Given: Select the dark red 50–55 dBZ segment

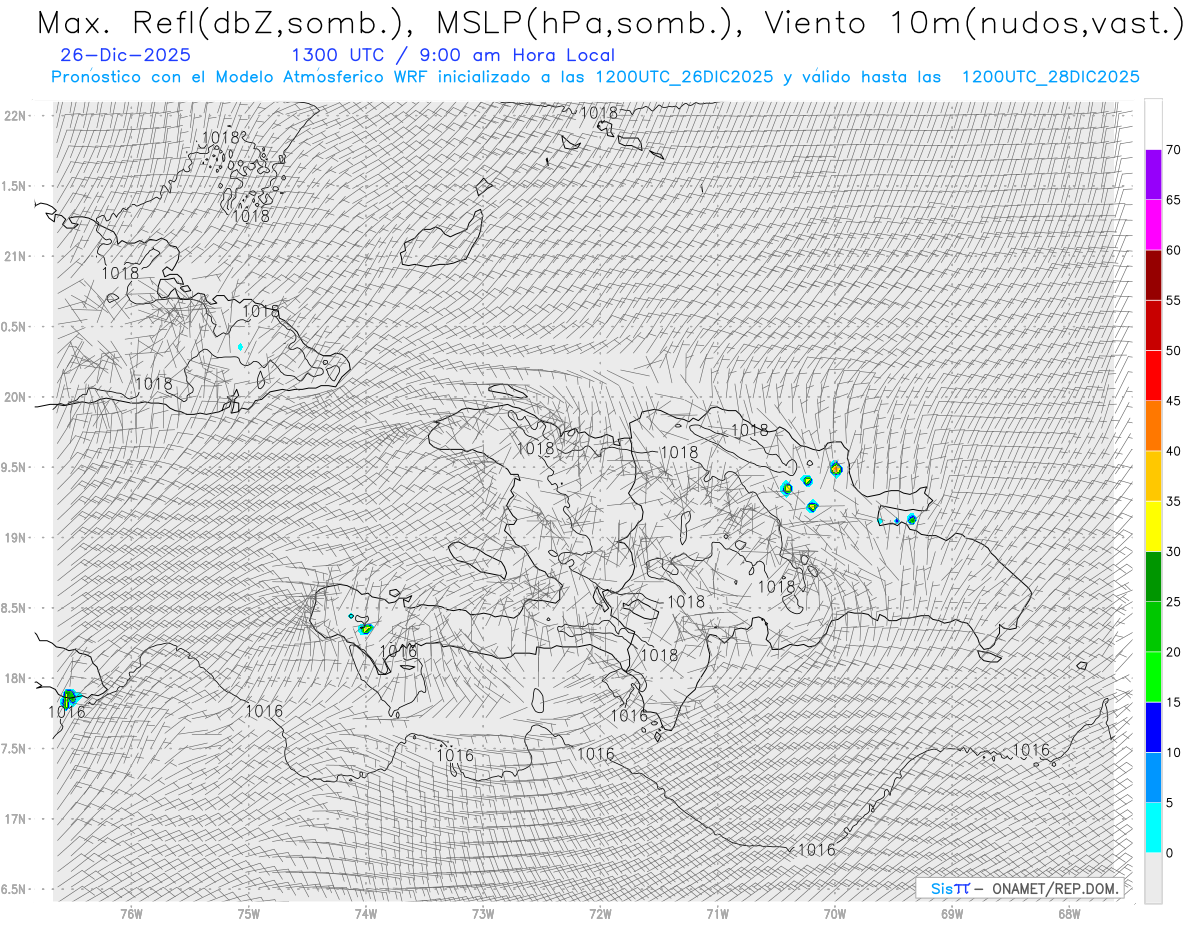Looking at the screenshot, I should tap(1153, 325).
